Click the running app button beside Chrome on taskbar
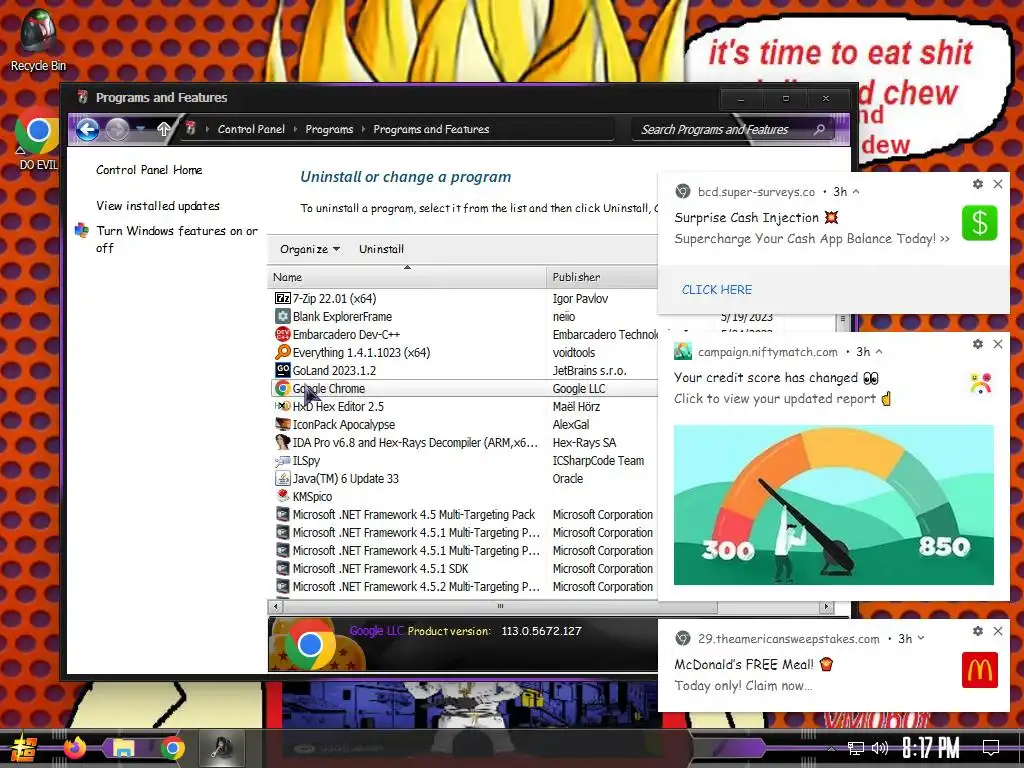 (x=222, y=748)
